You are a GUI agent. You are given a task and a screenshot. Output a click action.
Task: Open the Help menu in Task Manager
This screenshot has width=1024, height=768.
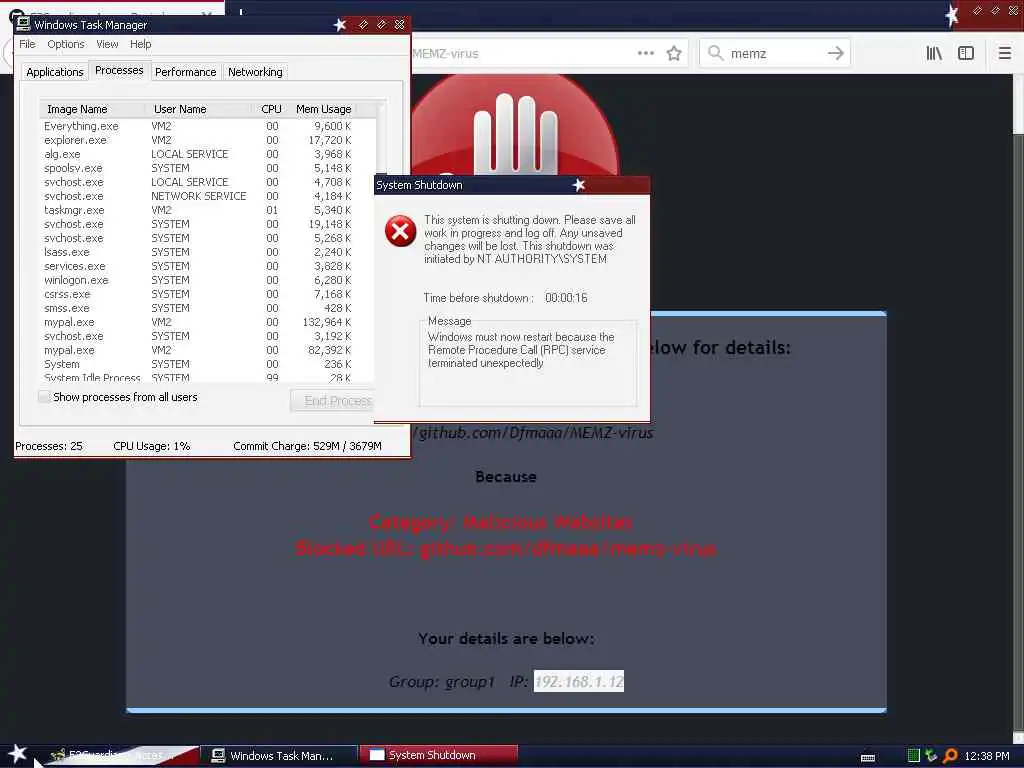[140, 44]
